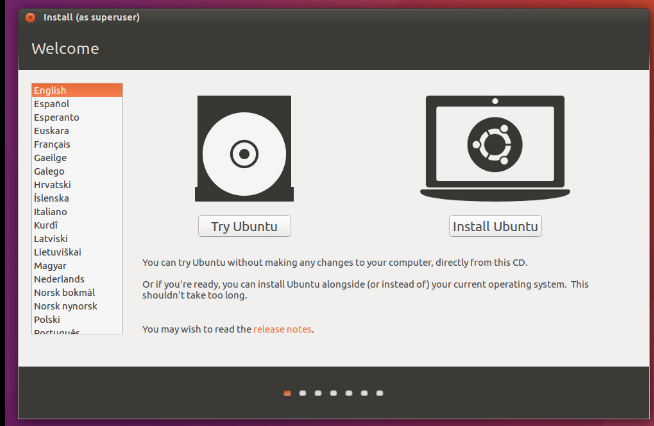Open the release notes link
Screen dimensions: 654x426
pos(282,329)
